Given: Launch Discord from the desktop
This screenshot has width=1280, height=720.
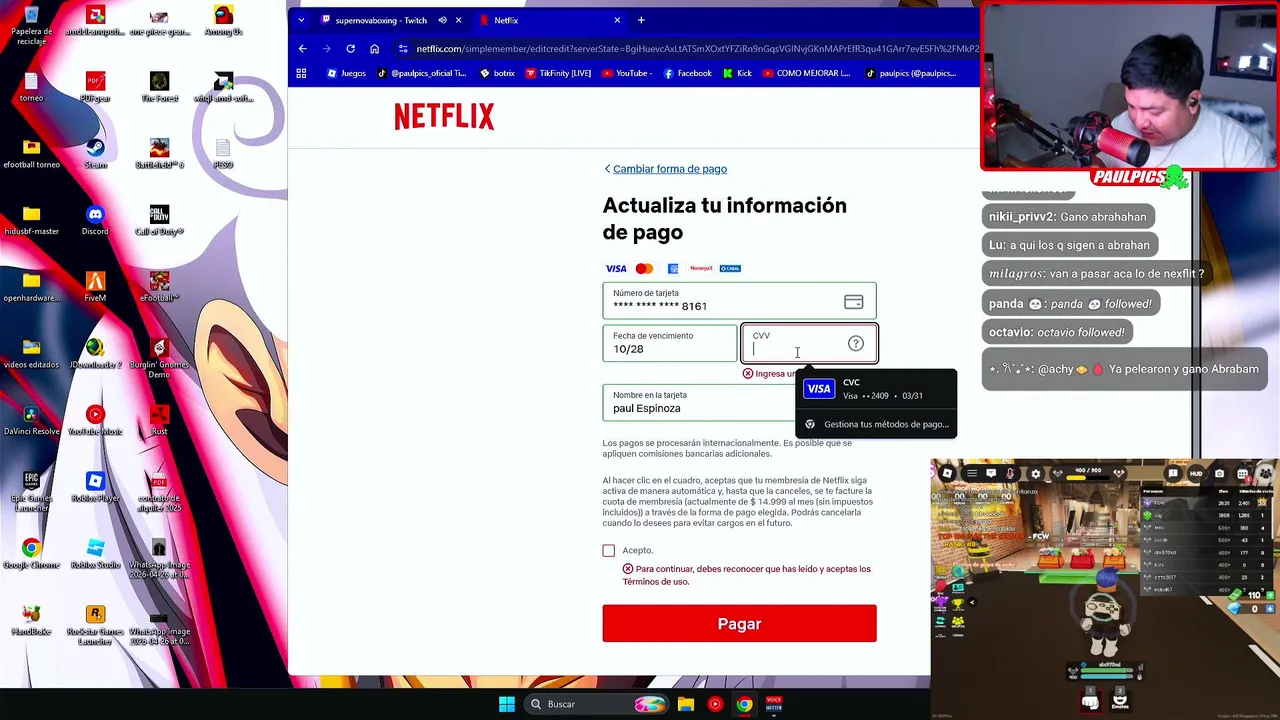Looking at the screenshot, I should pos(95,220).
